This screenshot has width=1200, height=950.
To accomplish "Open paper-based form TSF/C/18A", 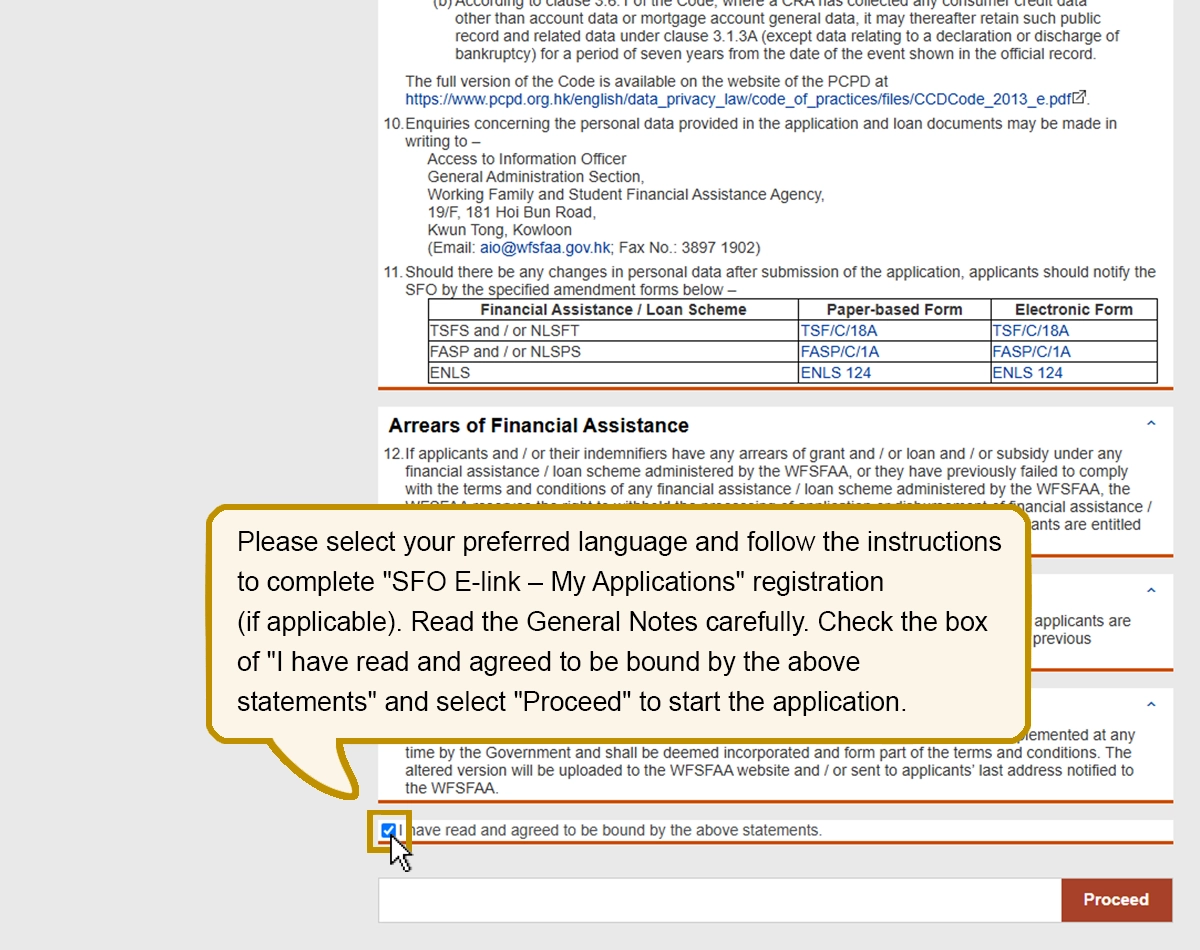I will [838, 331].
